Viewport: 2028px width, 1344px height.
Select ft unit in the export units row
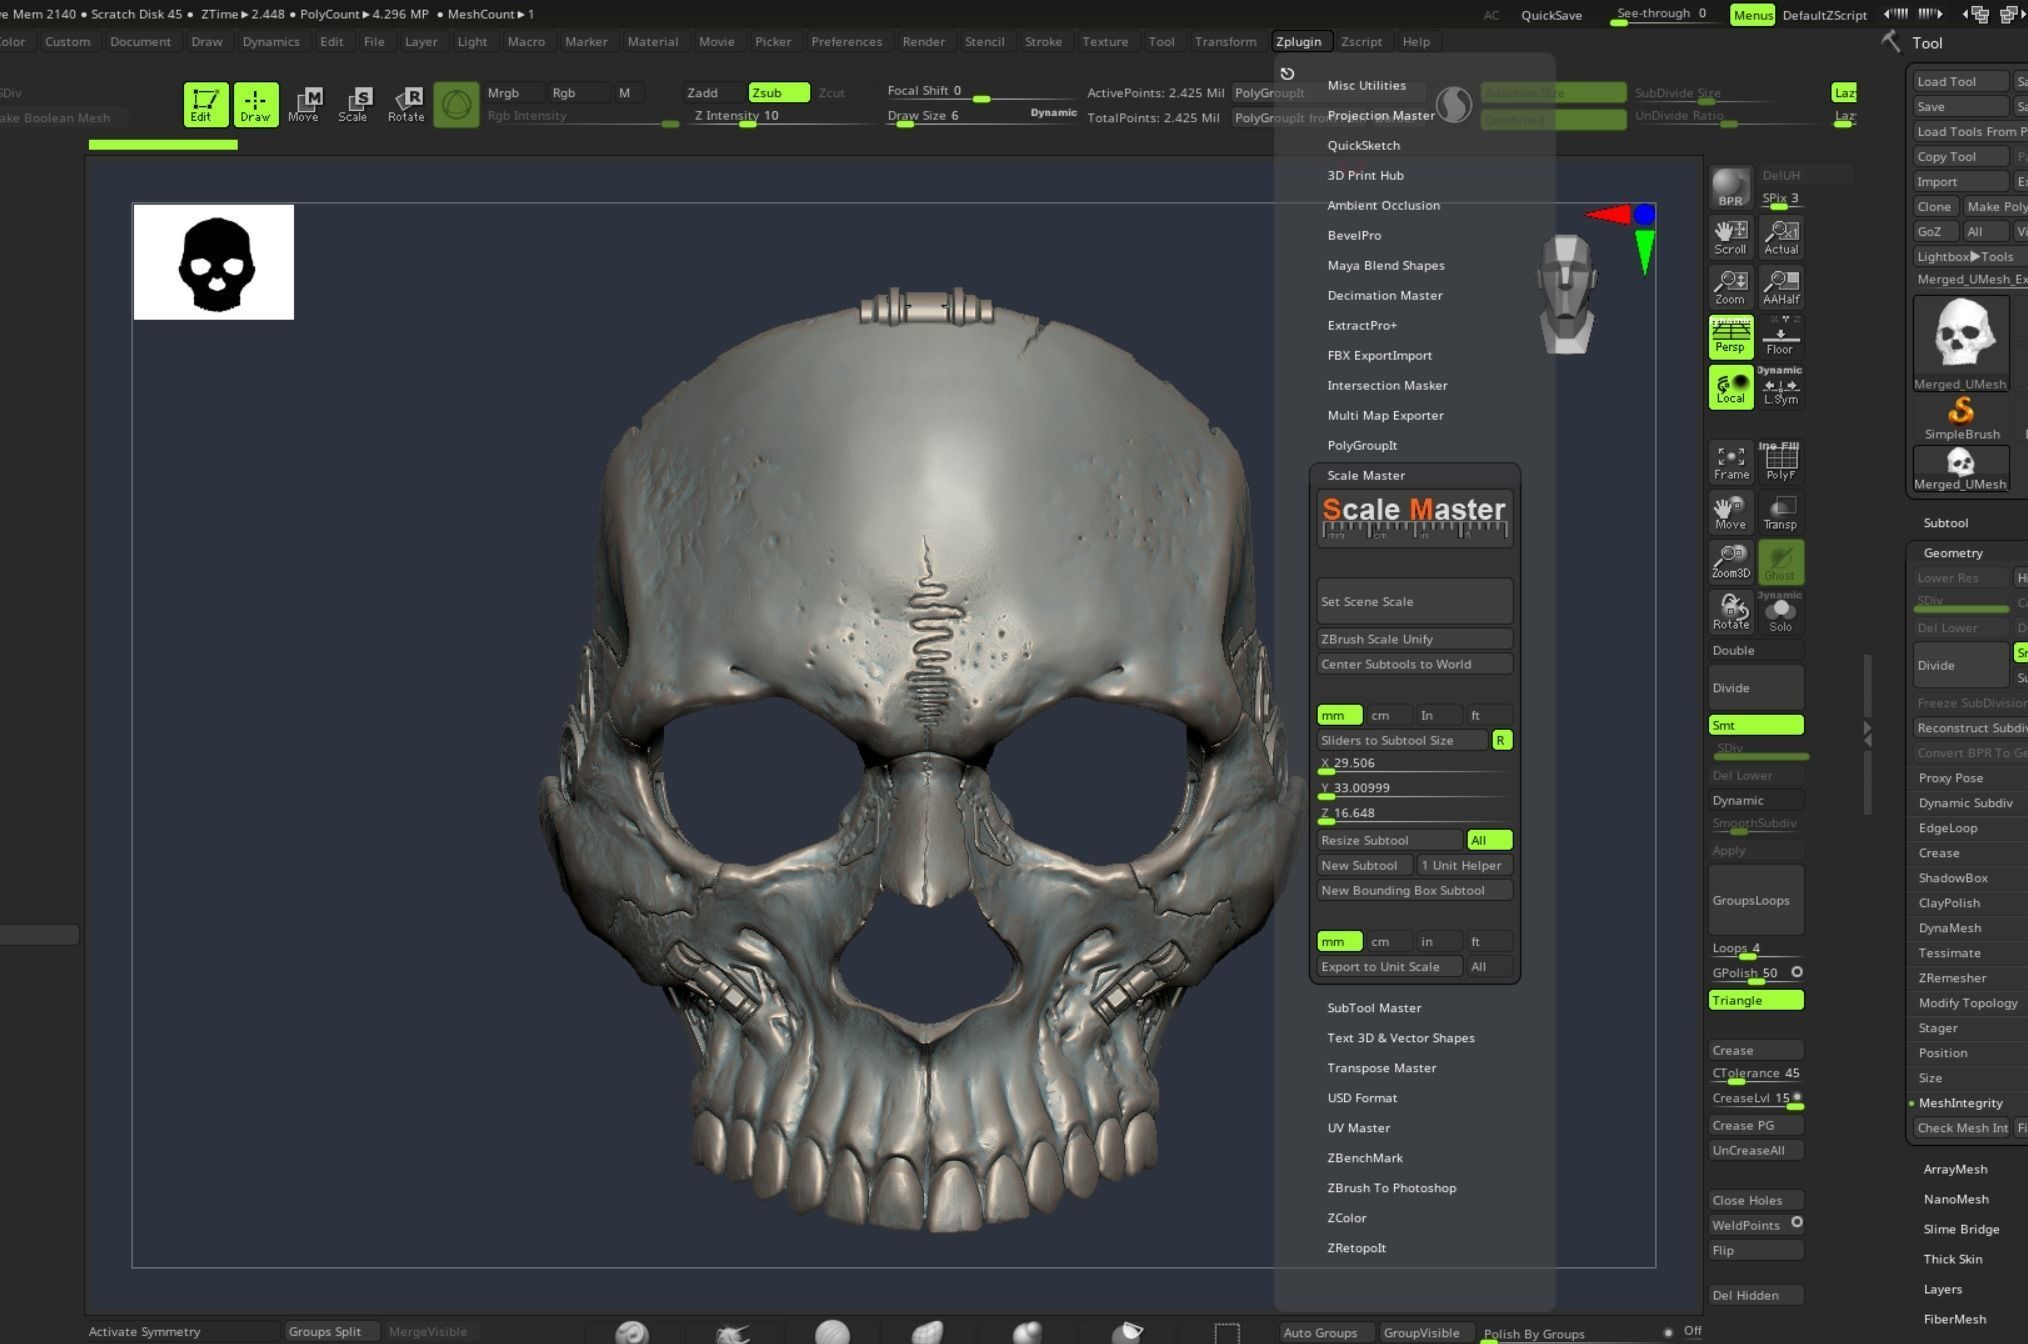coord(1489,941)
